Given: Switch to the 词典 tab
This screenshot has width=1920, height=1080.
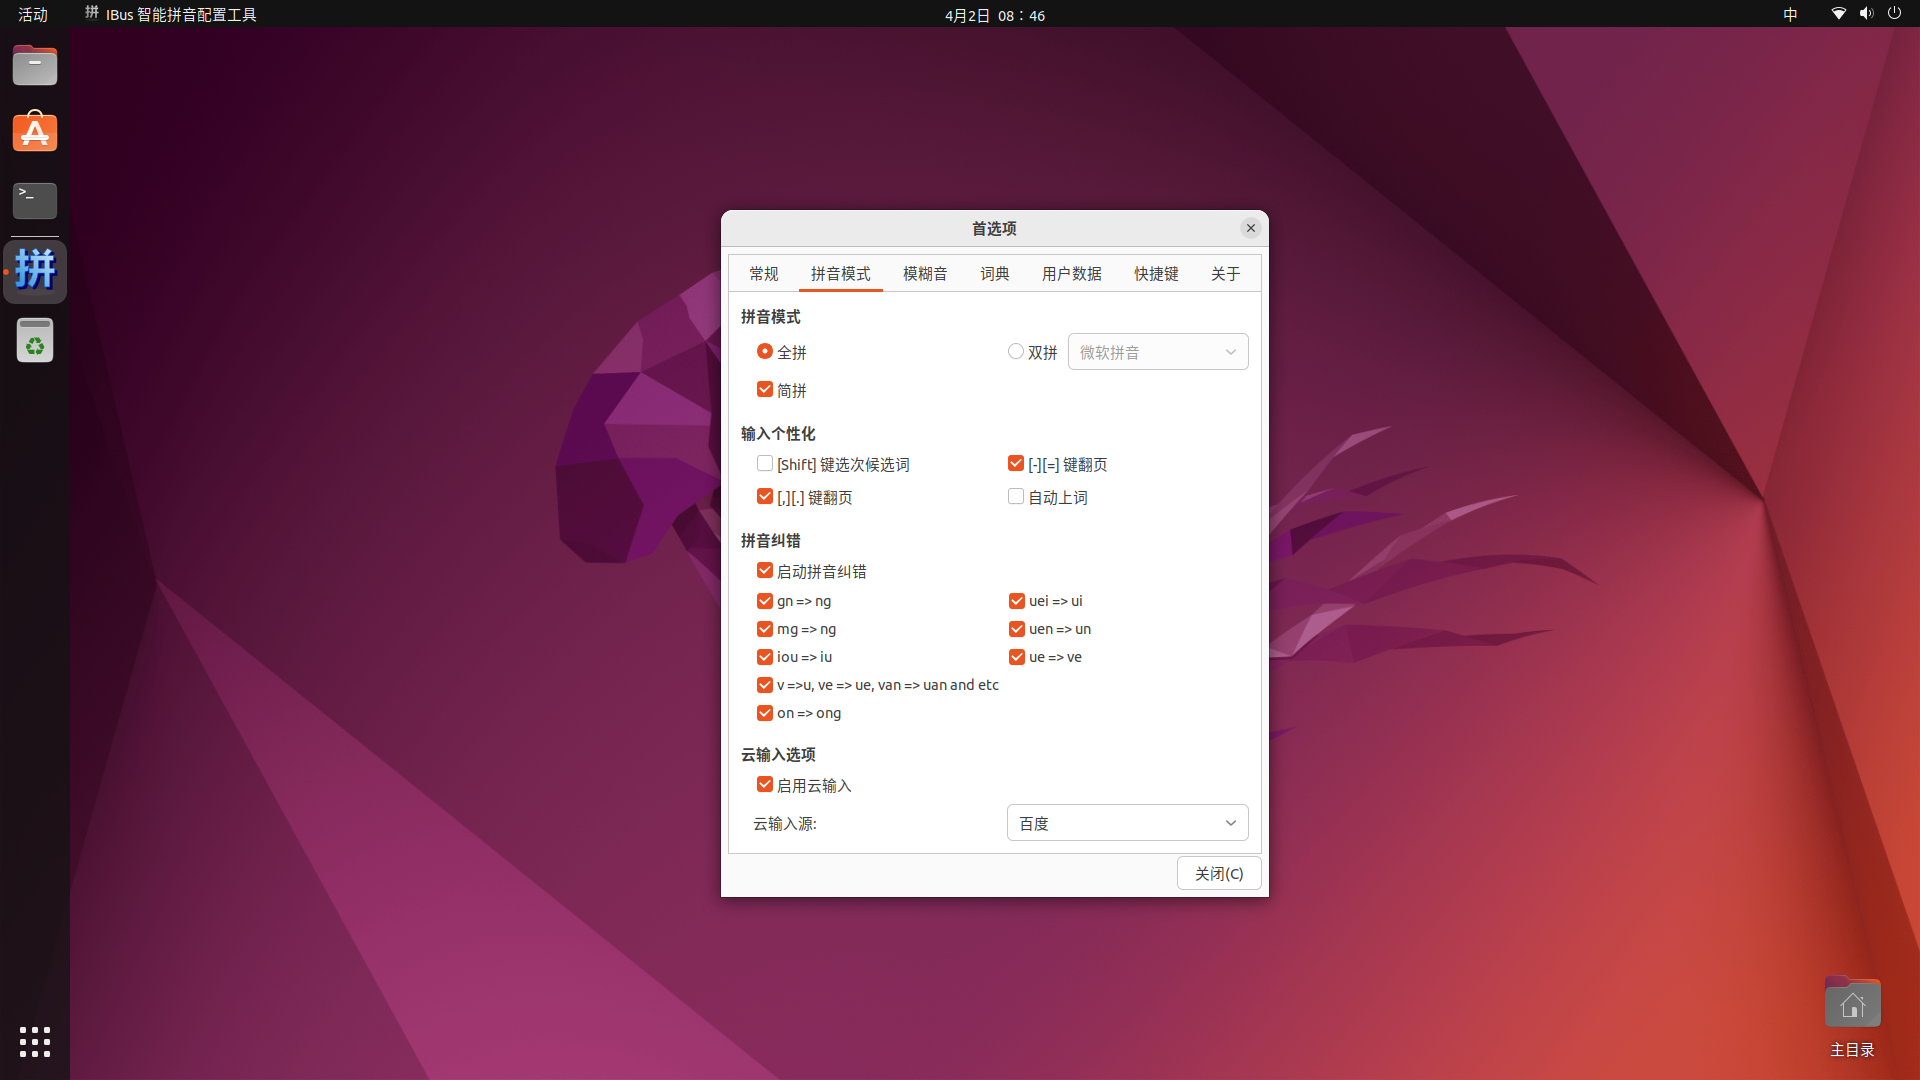Looking at the screenshot, I should coord(994,274).
